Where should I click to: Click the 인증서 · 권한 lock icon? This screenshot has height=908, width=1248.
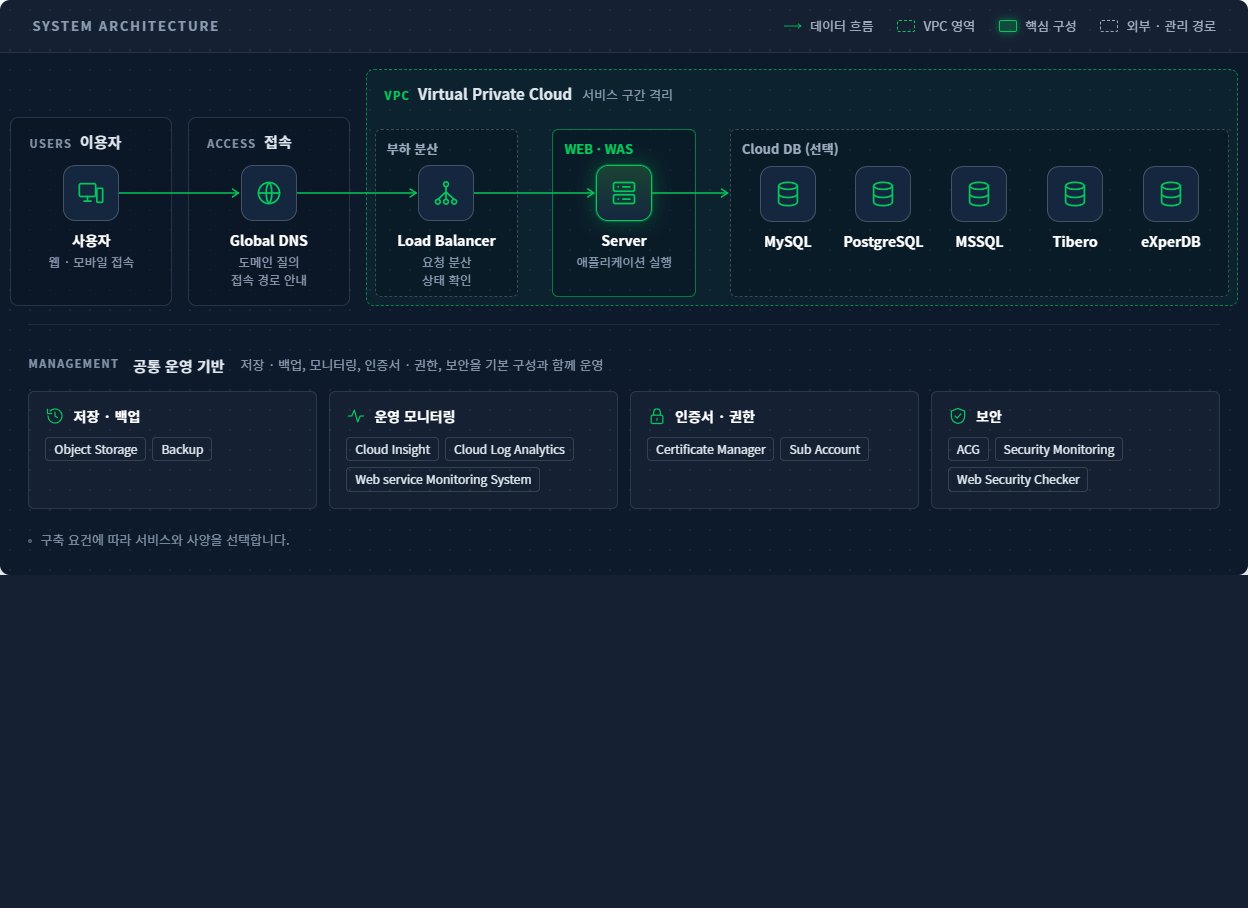[x=657, y=416]
